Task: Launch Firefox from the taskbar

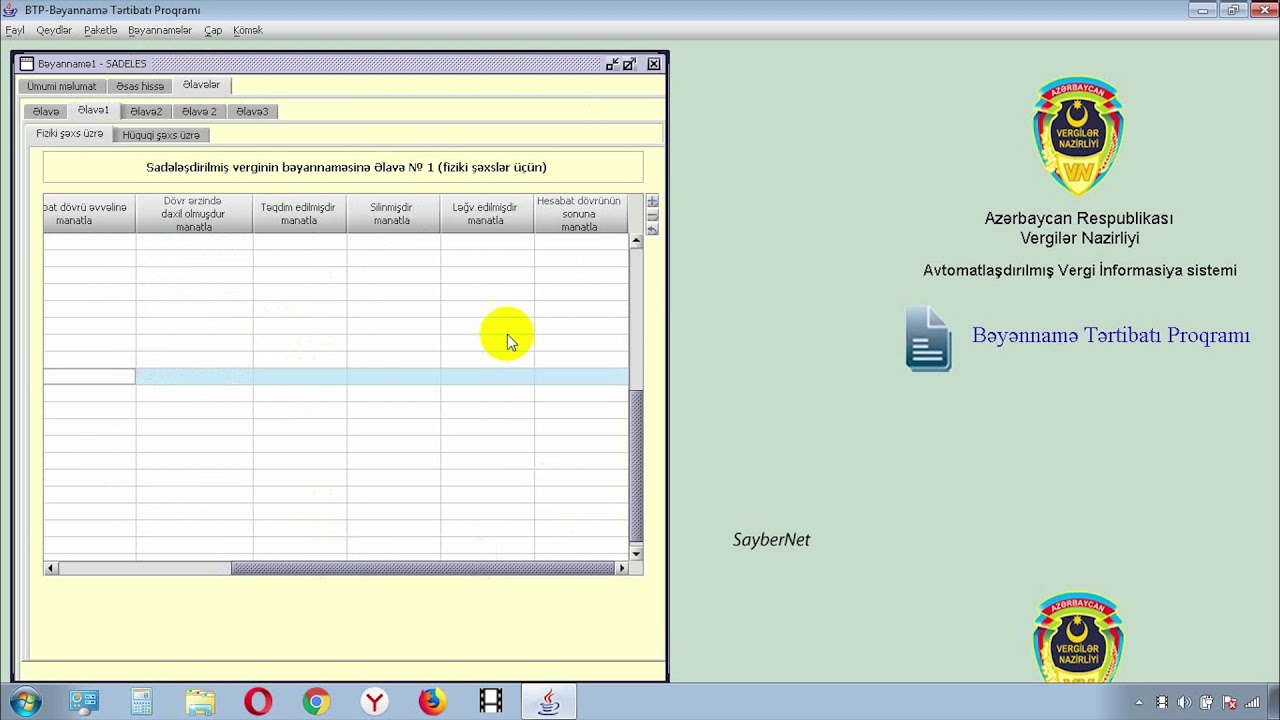Action: 432,702
